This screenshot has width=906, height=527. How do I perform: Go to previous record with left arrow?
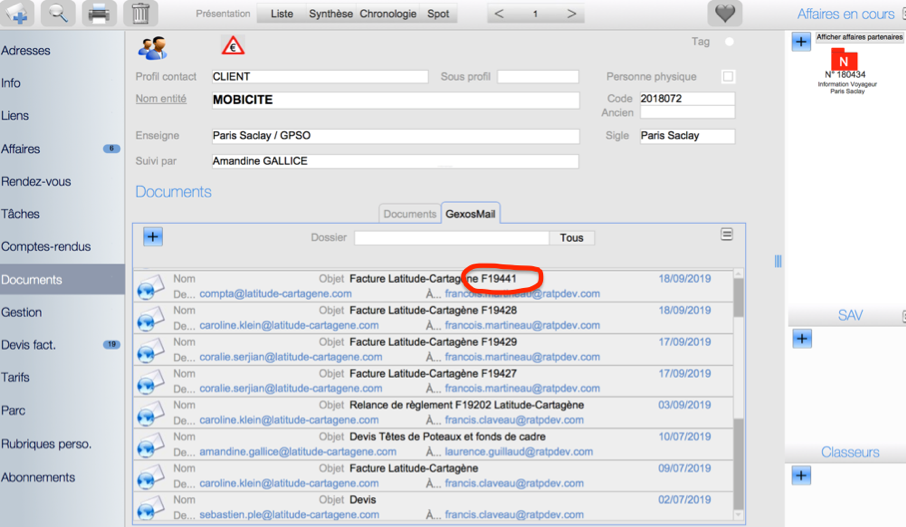coord(500,14)
